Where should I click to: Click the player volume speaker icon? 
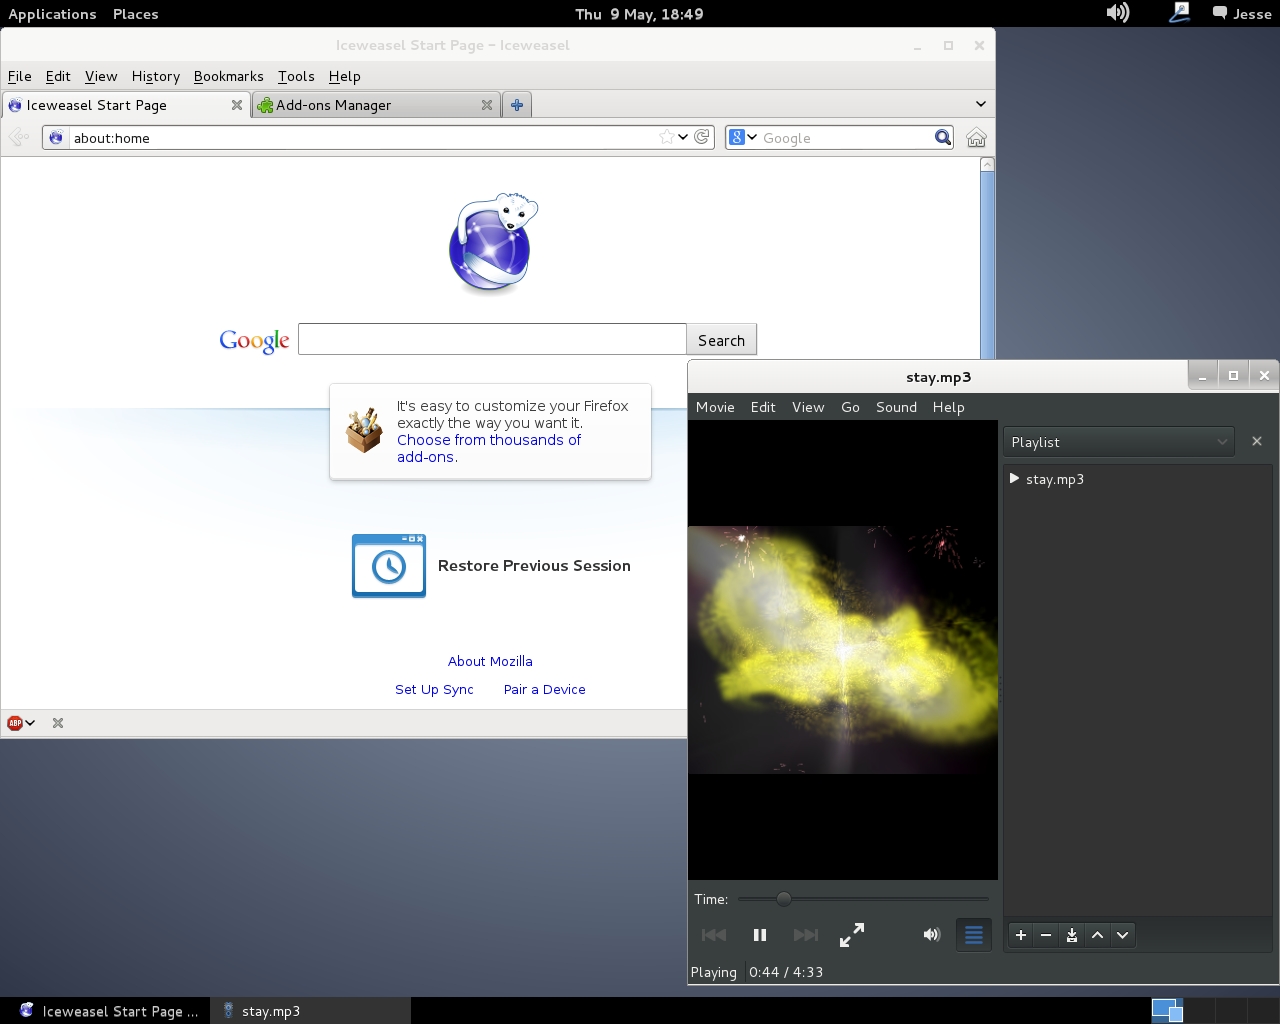coord(932,935)
